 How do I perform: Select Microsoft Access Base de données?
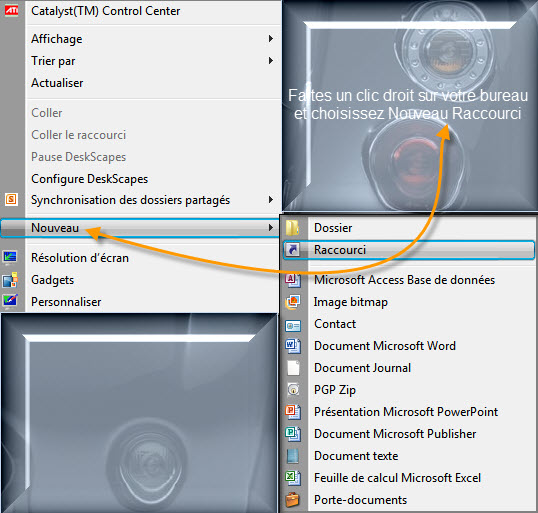[405, 280]
